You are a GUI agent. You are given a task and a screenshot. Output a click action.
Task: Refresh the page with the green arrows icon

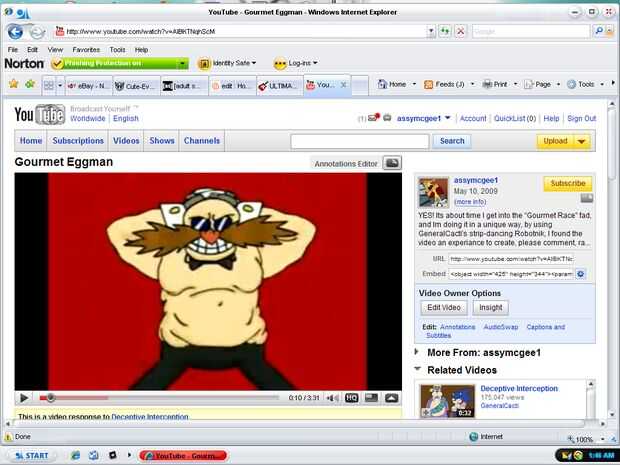(445, 31)
